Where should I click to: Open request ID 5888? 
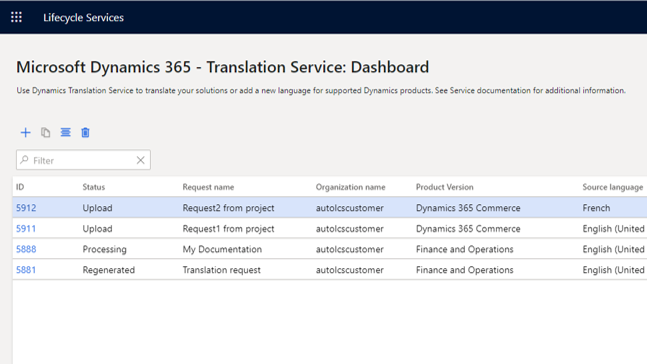pyautogui.click(x=26, y=249)
